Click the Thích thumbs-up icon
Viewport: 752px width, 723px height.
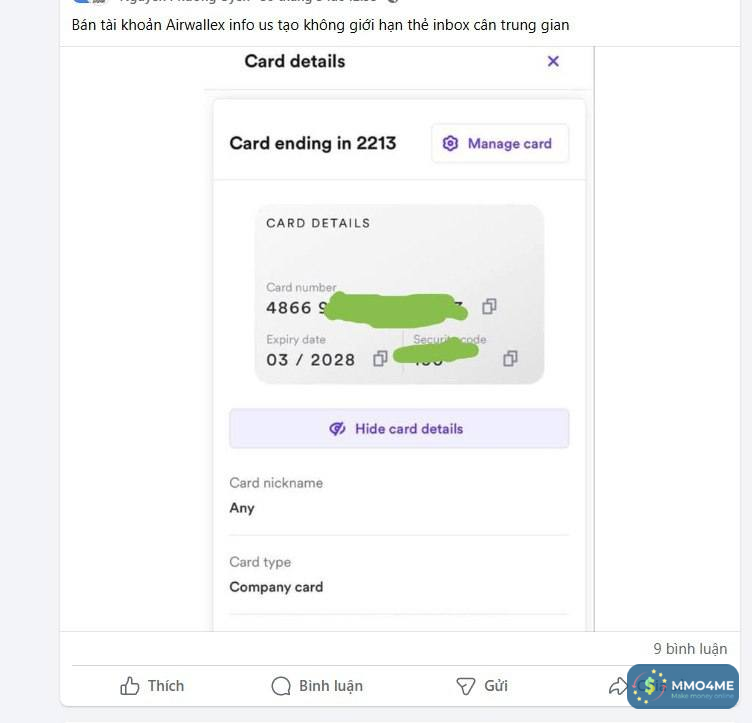pos(130,686)
